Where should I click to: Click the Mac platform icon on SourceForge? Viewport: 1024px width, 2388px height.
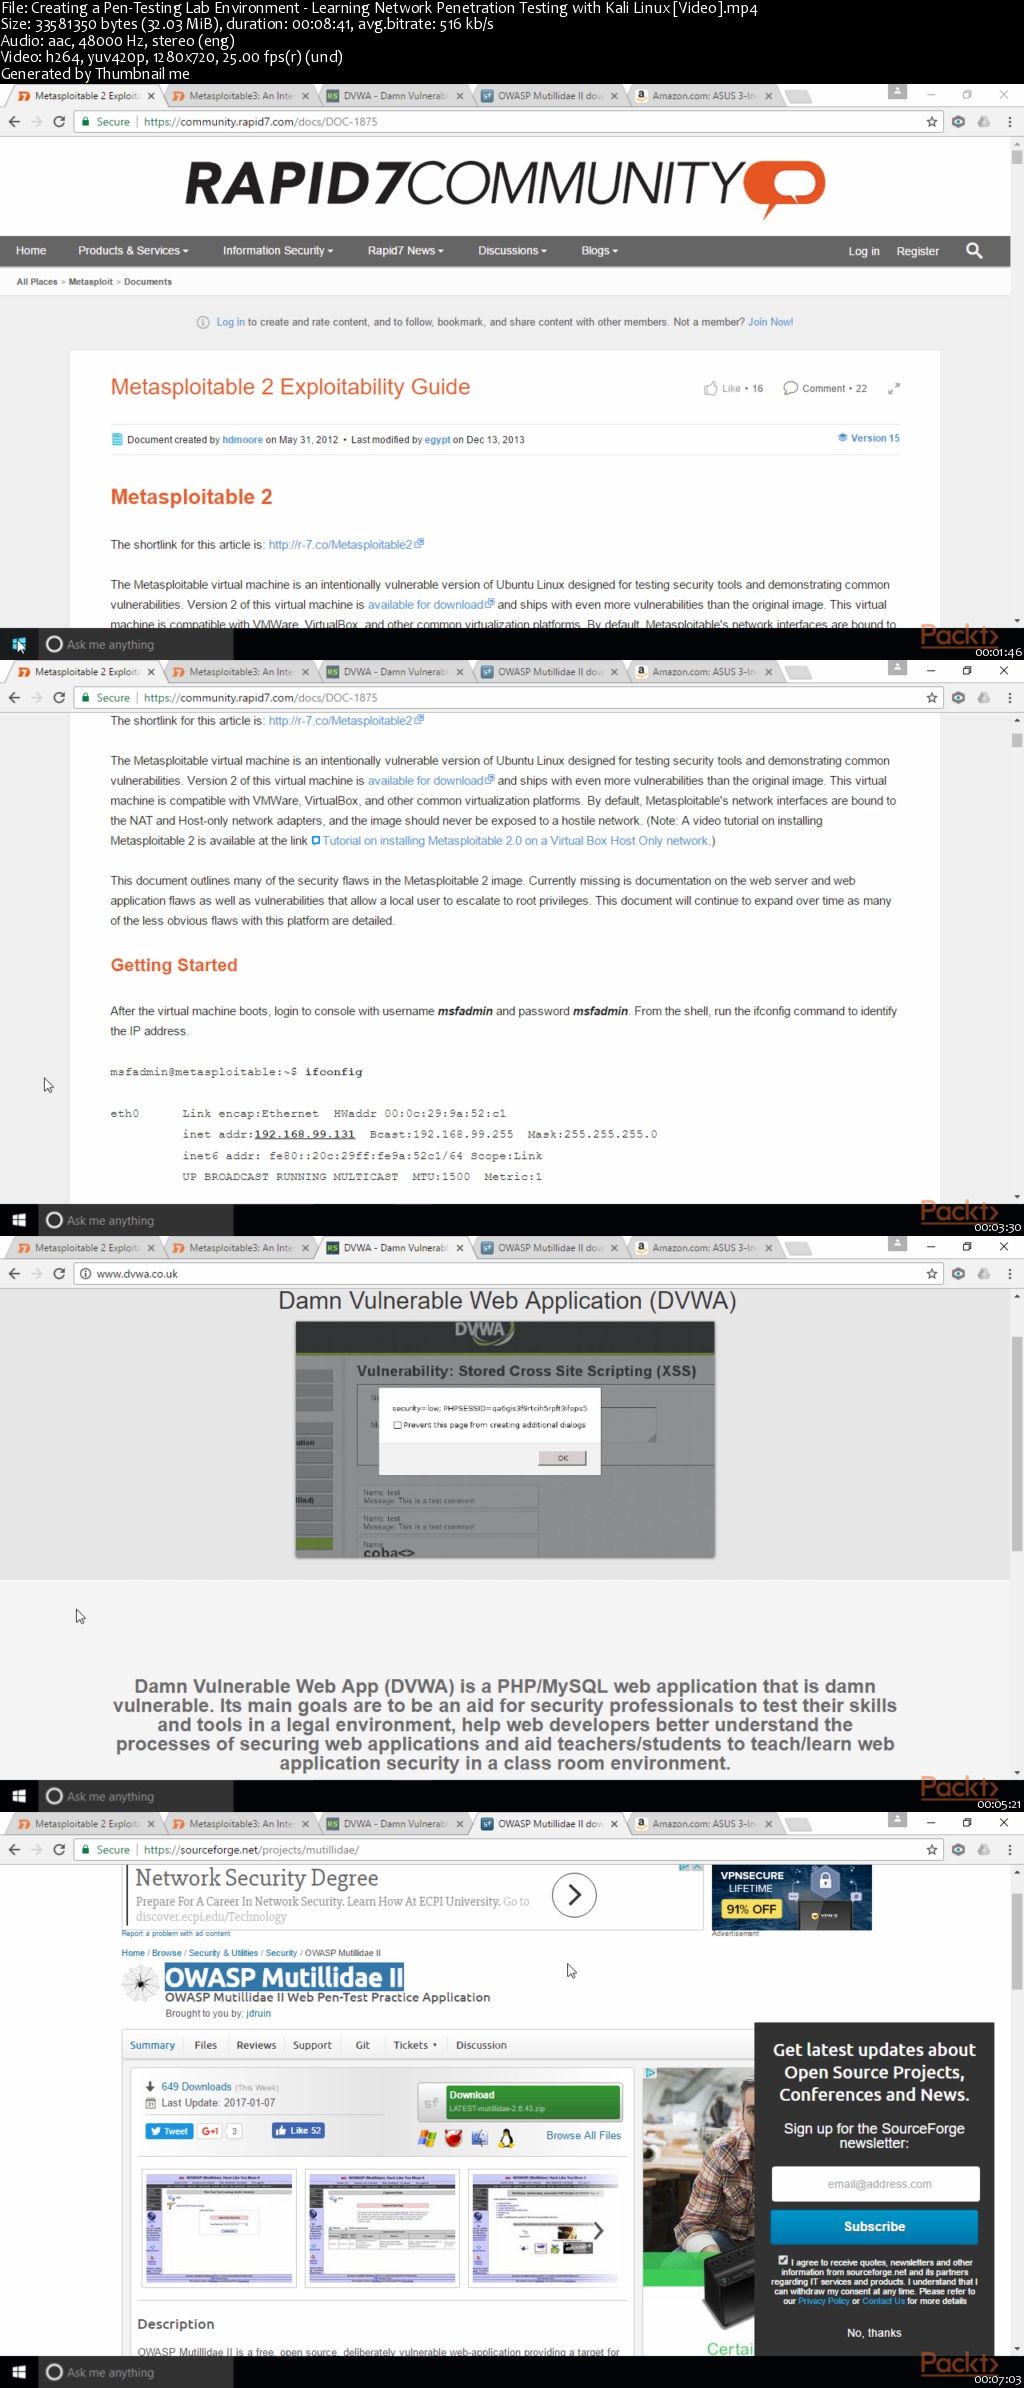[479, 2138]
